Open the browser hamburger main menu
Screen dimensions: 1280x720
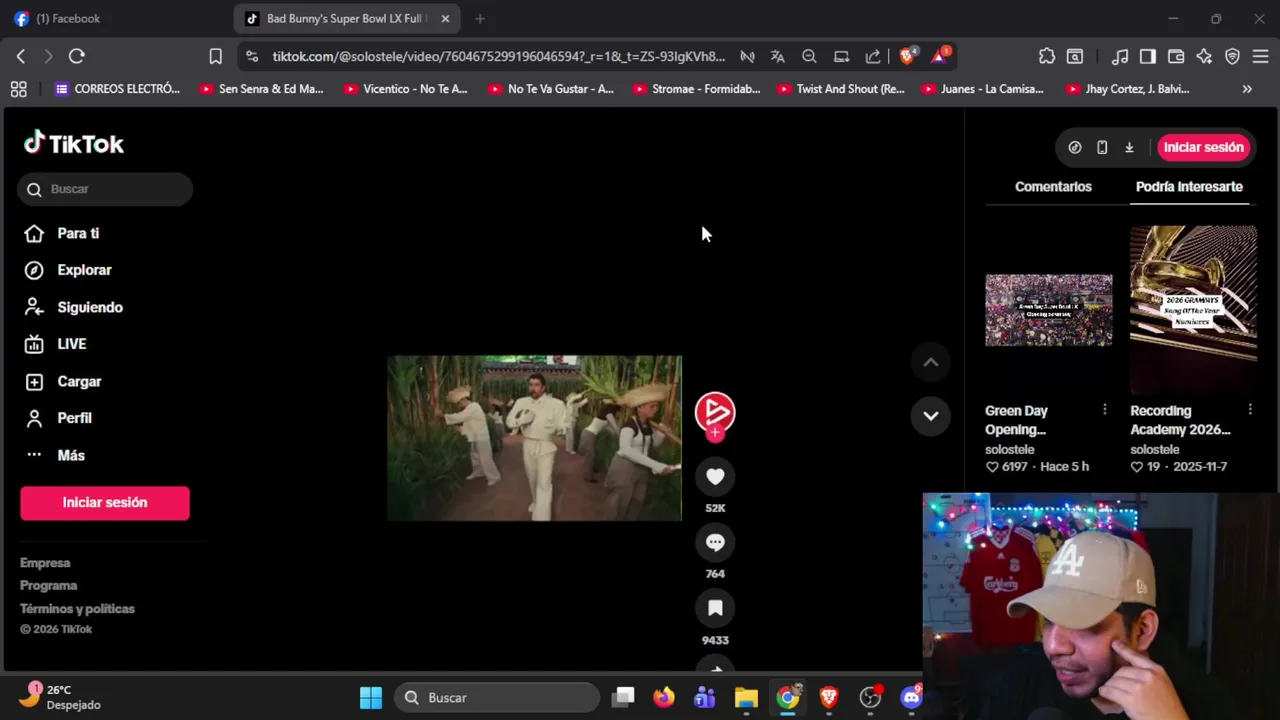point(1260,57)
